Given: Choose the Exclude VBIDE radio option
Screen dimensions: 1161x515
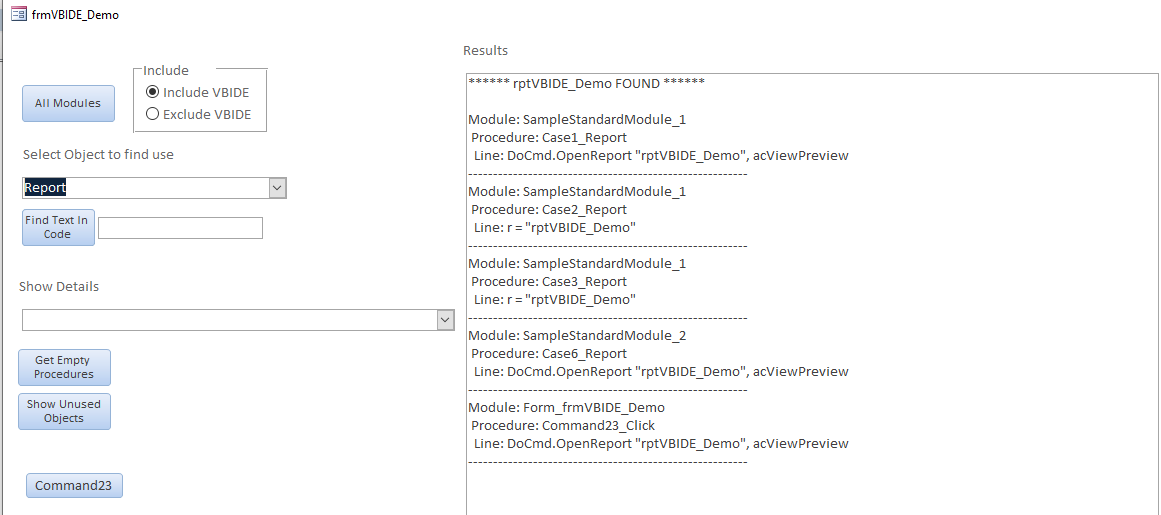Looking at the screenshot, I should (x=153, y=114).
